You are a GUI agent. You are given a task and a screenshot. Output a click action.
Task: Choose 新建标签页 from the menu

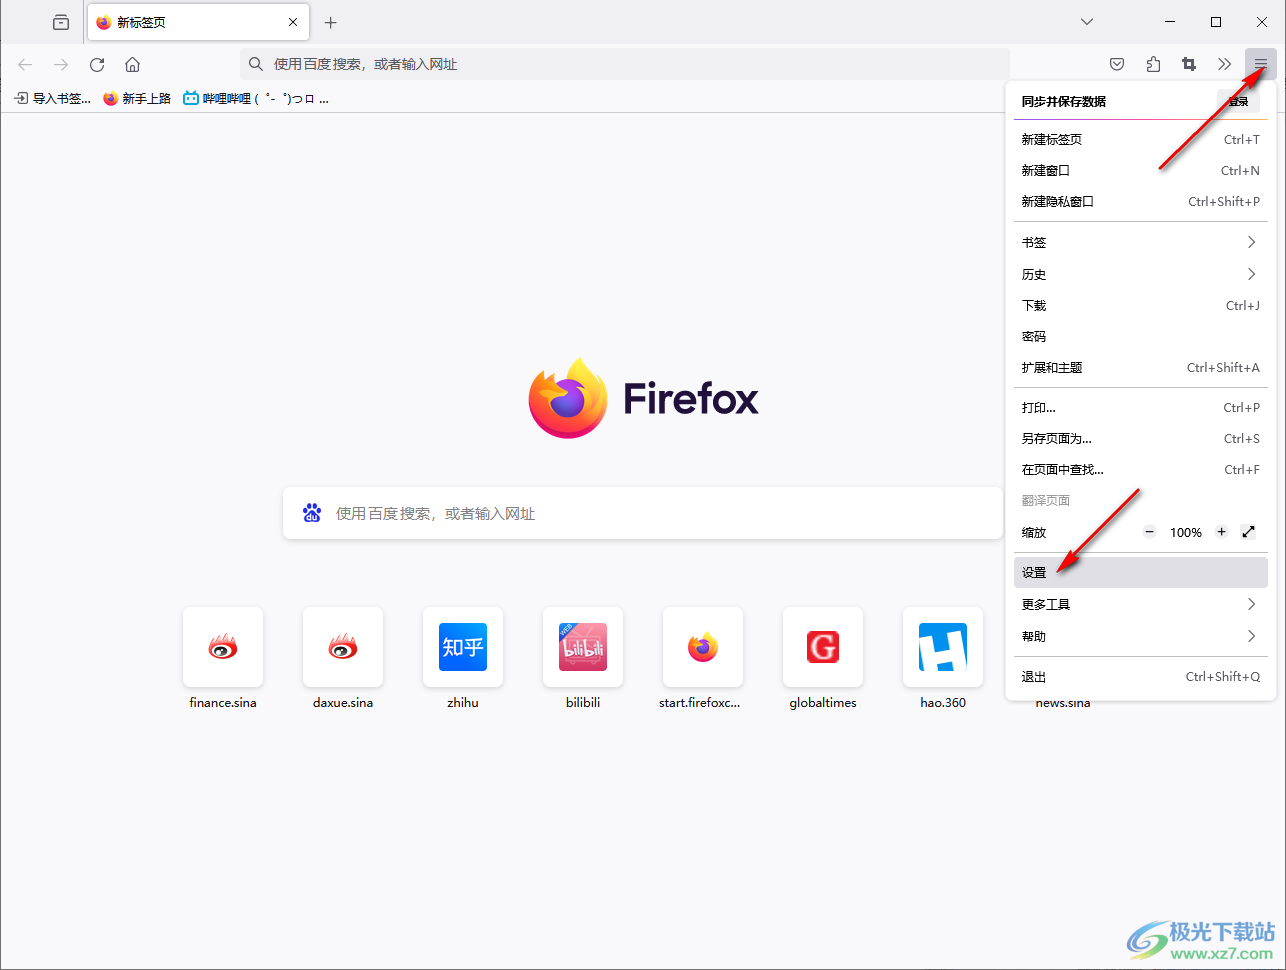(x=1140, y=140)
